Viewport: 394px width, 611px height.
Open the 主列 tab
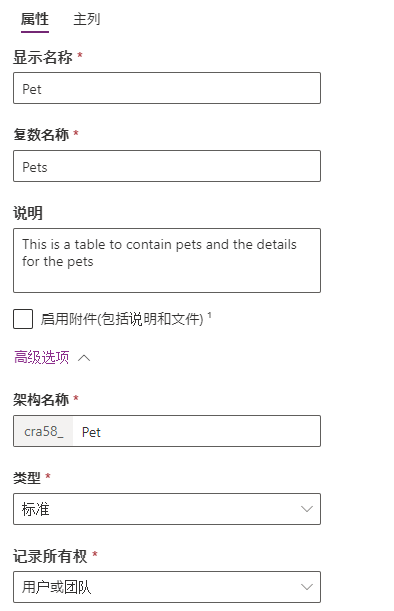tap(87, 19)
